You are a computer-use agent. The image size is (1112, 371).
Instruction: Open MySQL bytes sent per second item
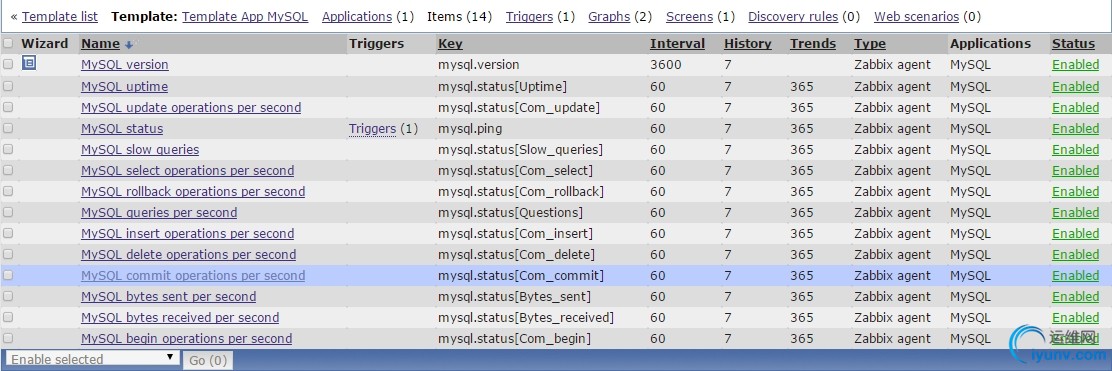pos(169,297)
